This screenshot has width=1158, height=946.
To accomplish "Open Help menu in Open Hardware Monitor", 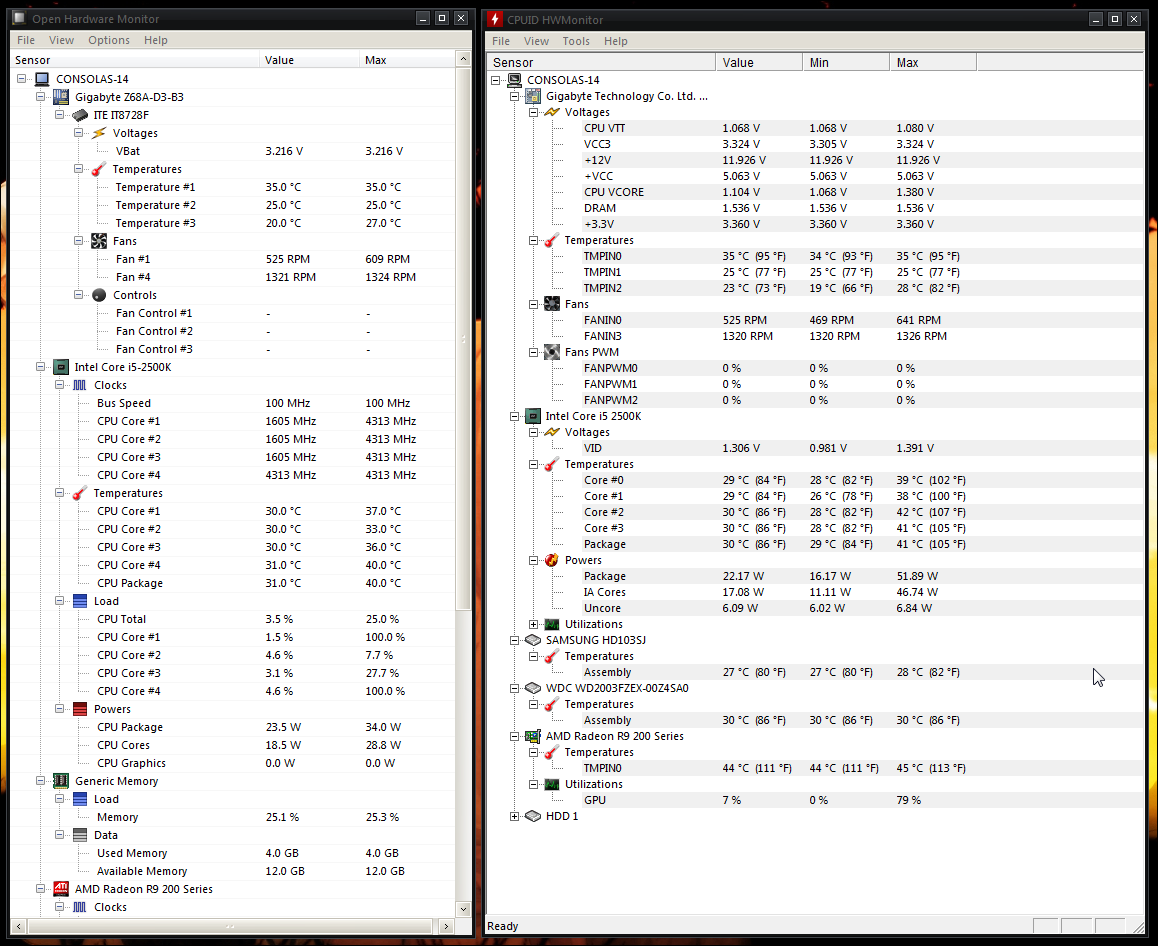I will [x=156, y=40].
